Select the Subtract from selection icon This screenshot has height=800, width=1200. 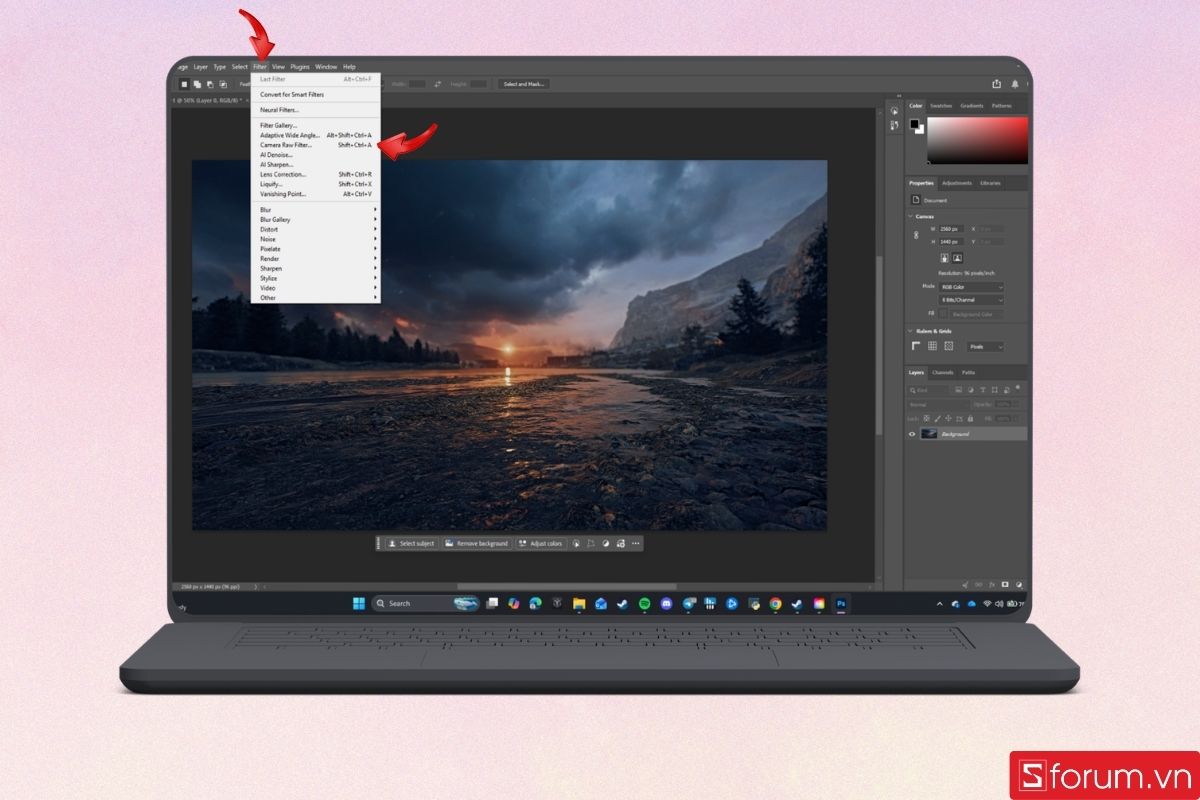tap(209, 84)
